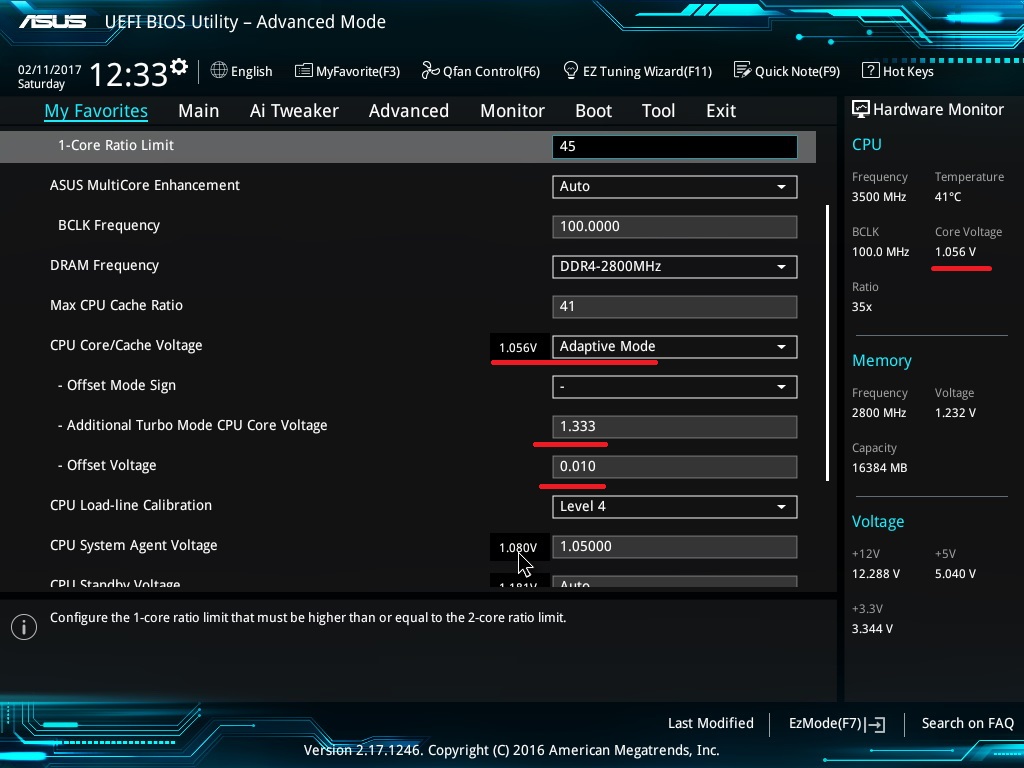Click the MyFavorite list icon

click(303, 71)
